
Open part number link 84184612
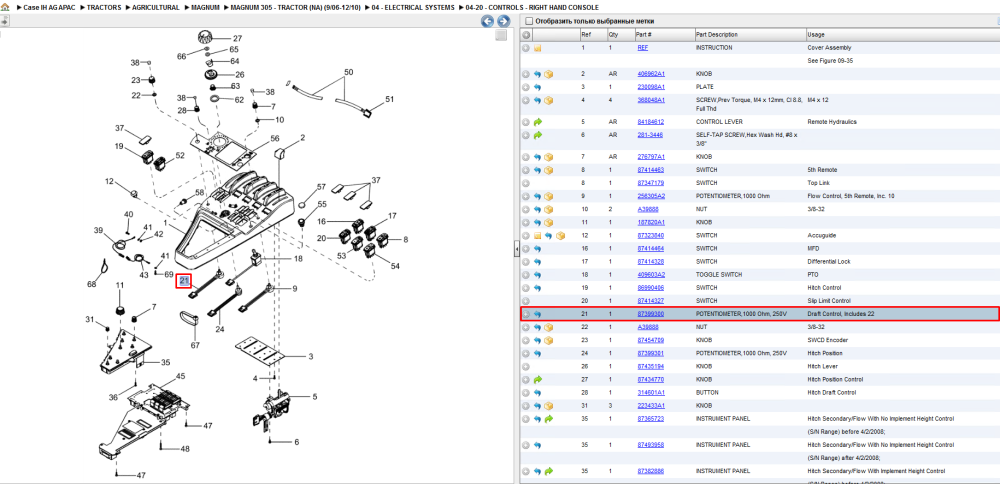coord(651,122)
